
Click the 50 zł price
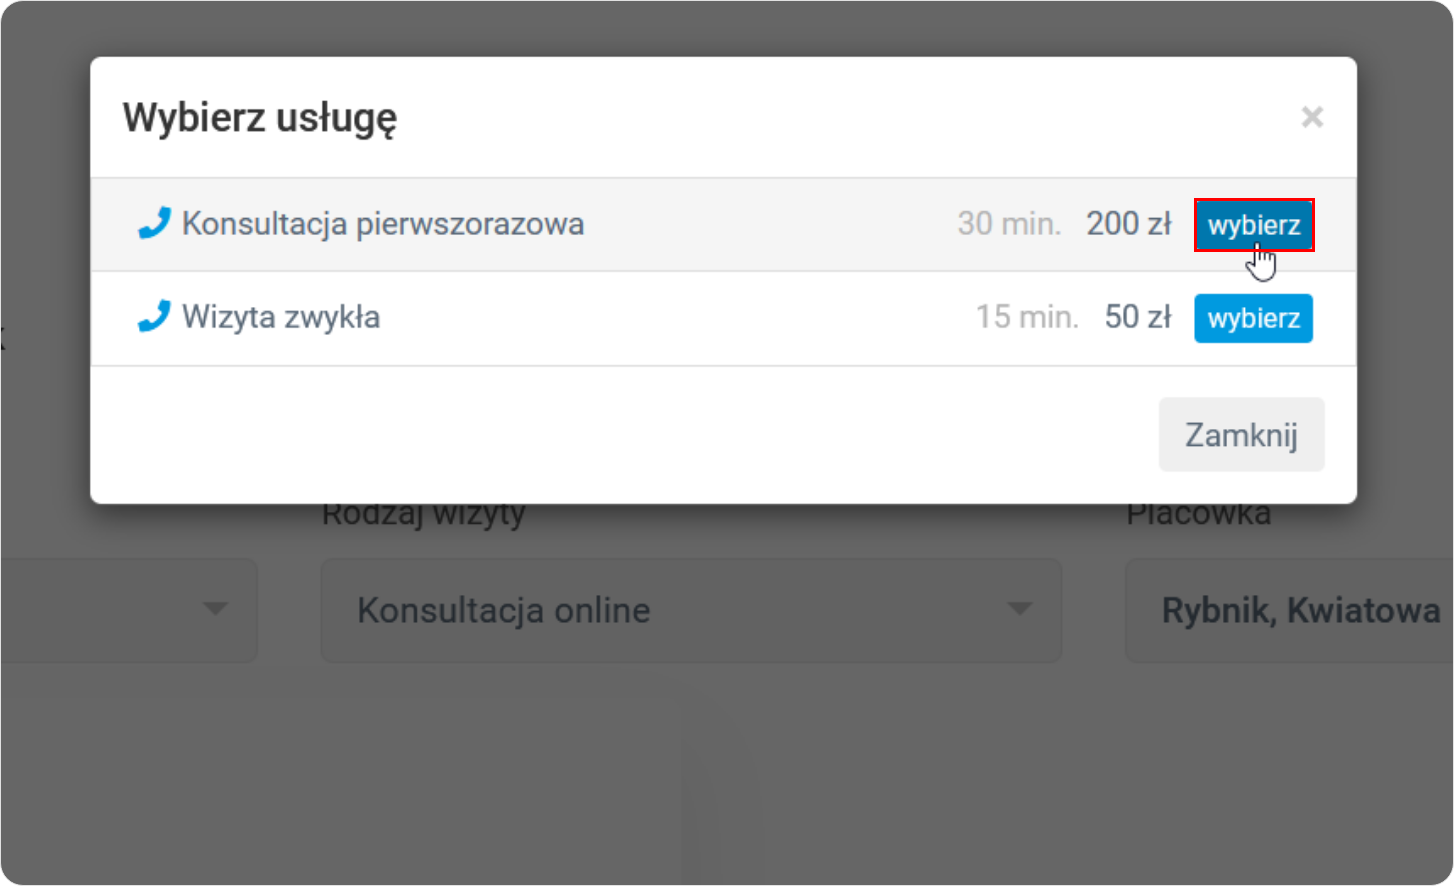pyautogui.click(x=1138, y=317)
